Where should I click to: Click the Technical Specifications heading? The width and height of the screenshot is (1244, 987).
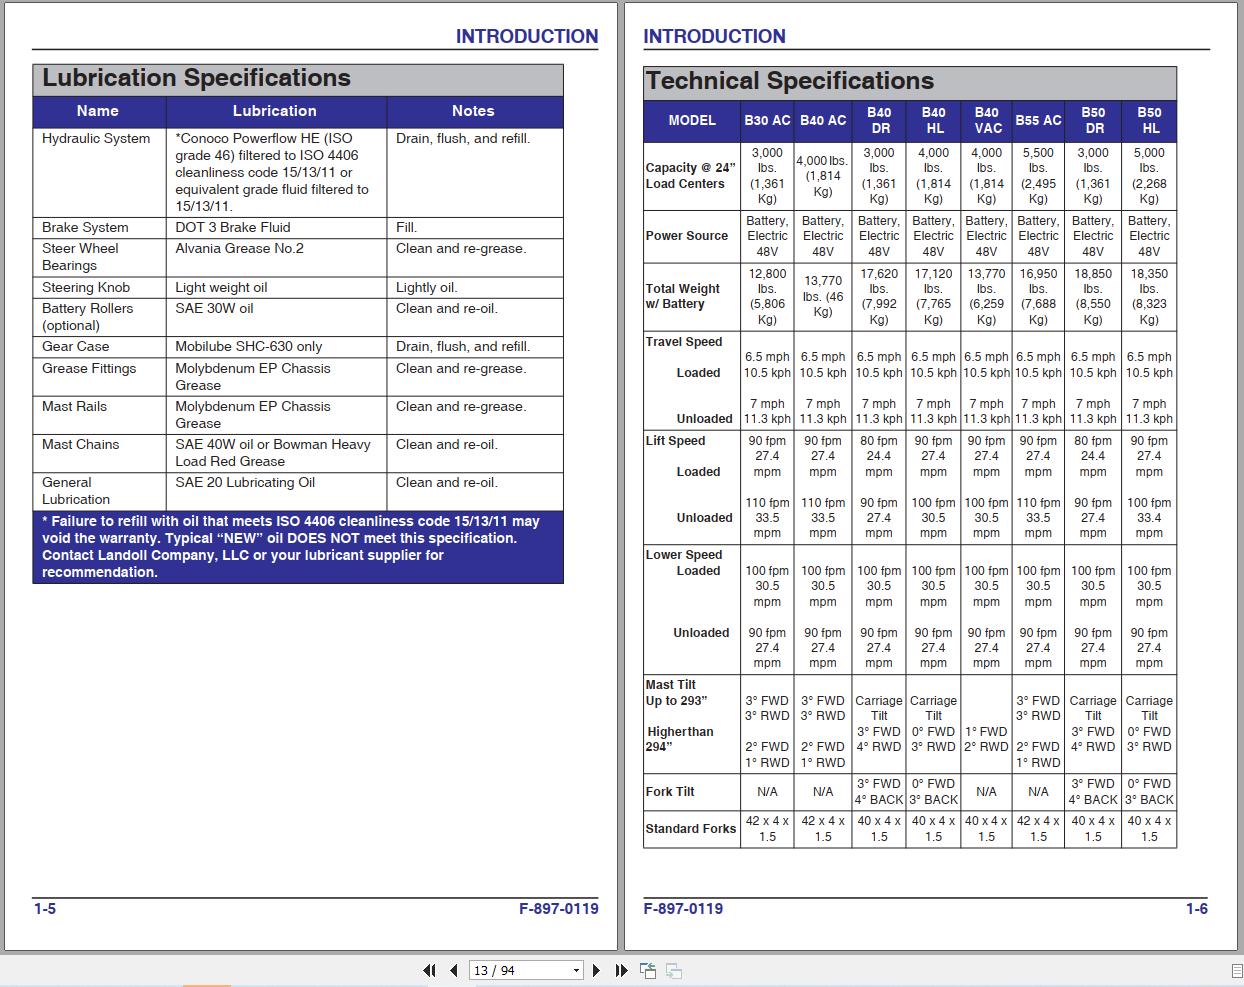(789, 81)
